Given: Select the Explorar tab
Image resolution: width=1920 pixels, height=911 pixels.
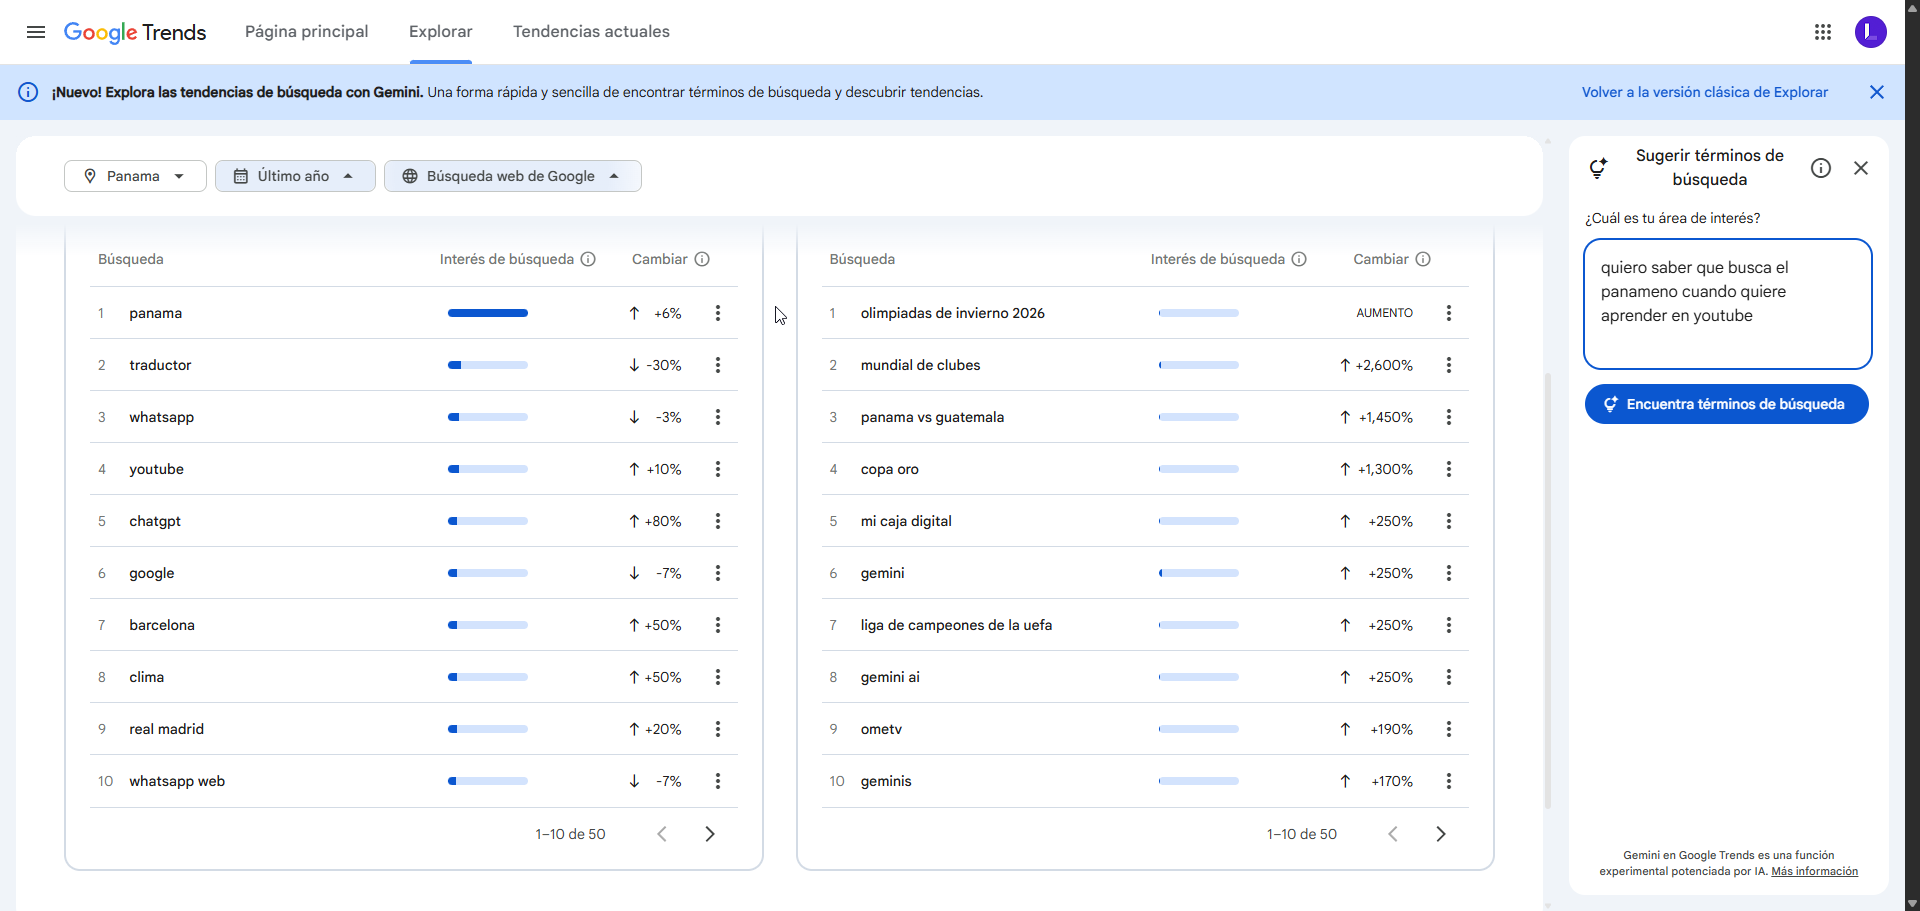Looking at the screenshot, I should pyautogui.click(x=441, y=32).
